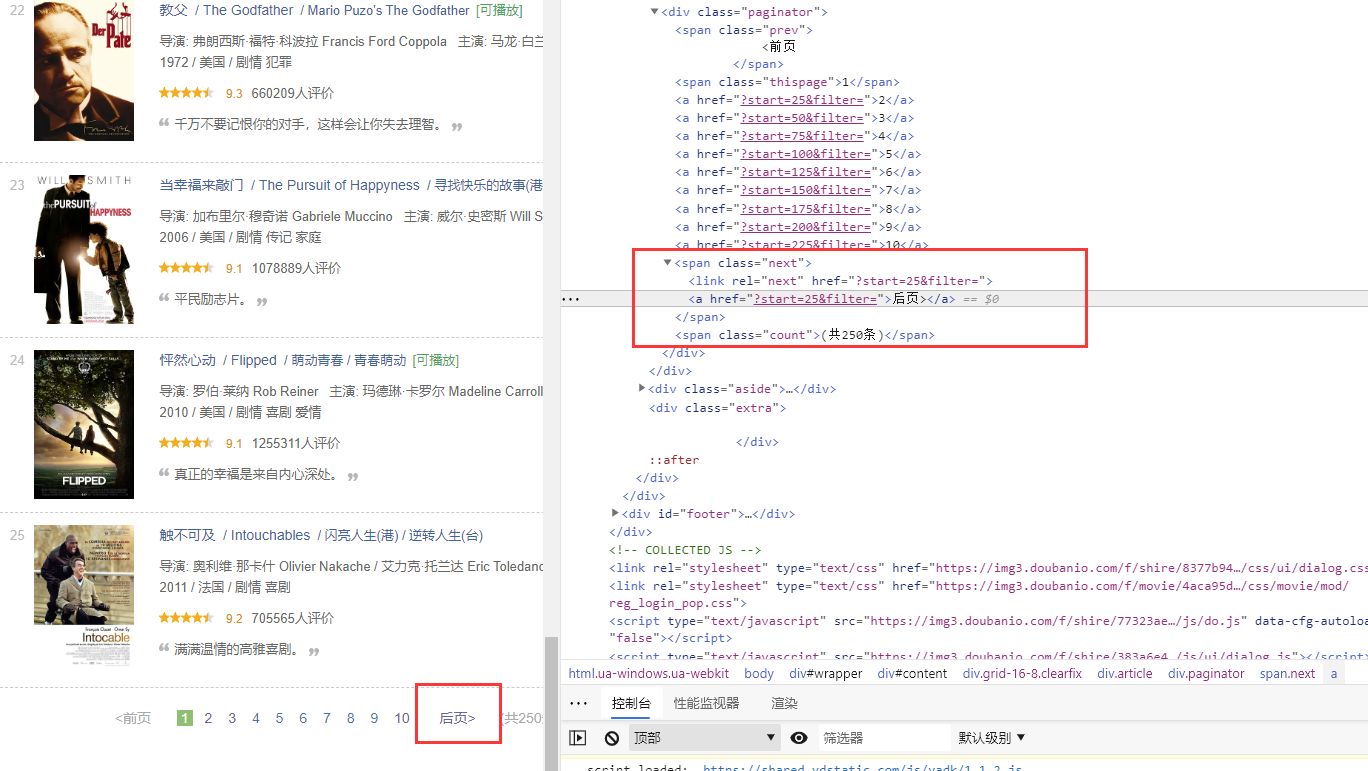Select div.grid-16-8.clearfix in the breadcrumb

(1022, 673)
